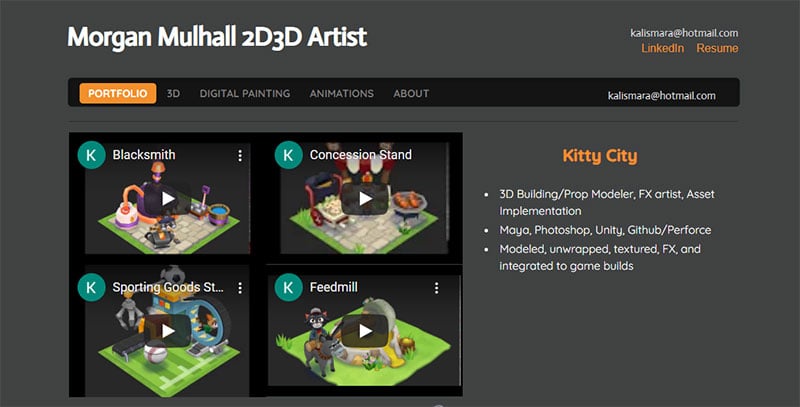
Task: Open the Resume link
Action: (x=717, y=48)
